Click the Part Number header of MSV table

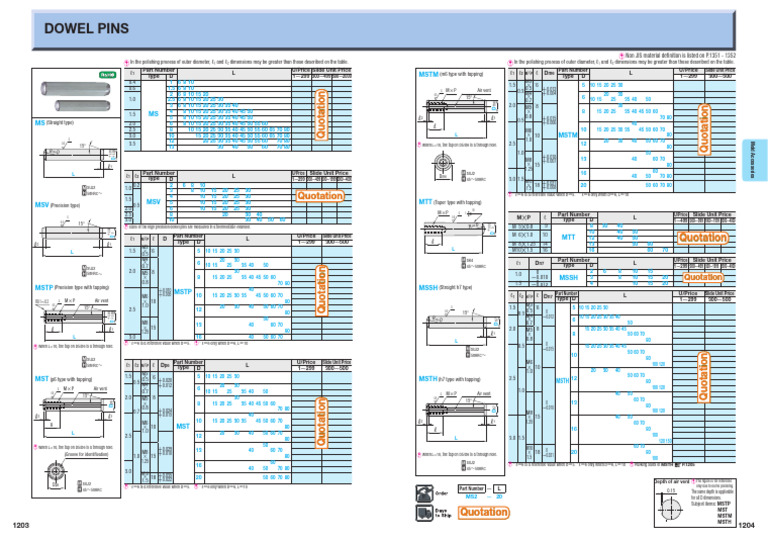coord(159,173)
